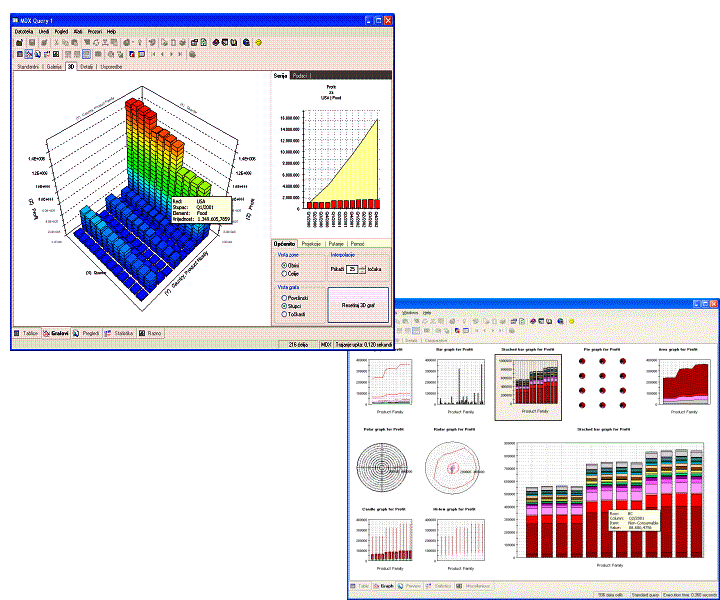Click the checkered grid icon in second toolbar row
Screen dimensions: 720x600
tap(56, 54)
